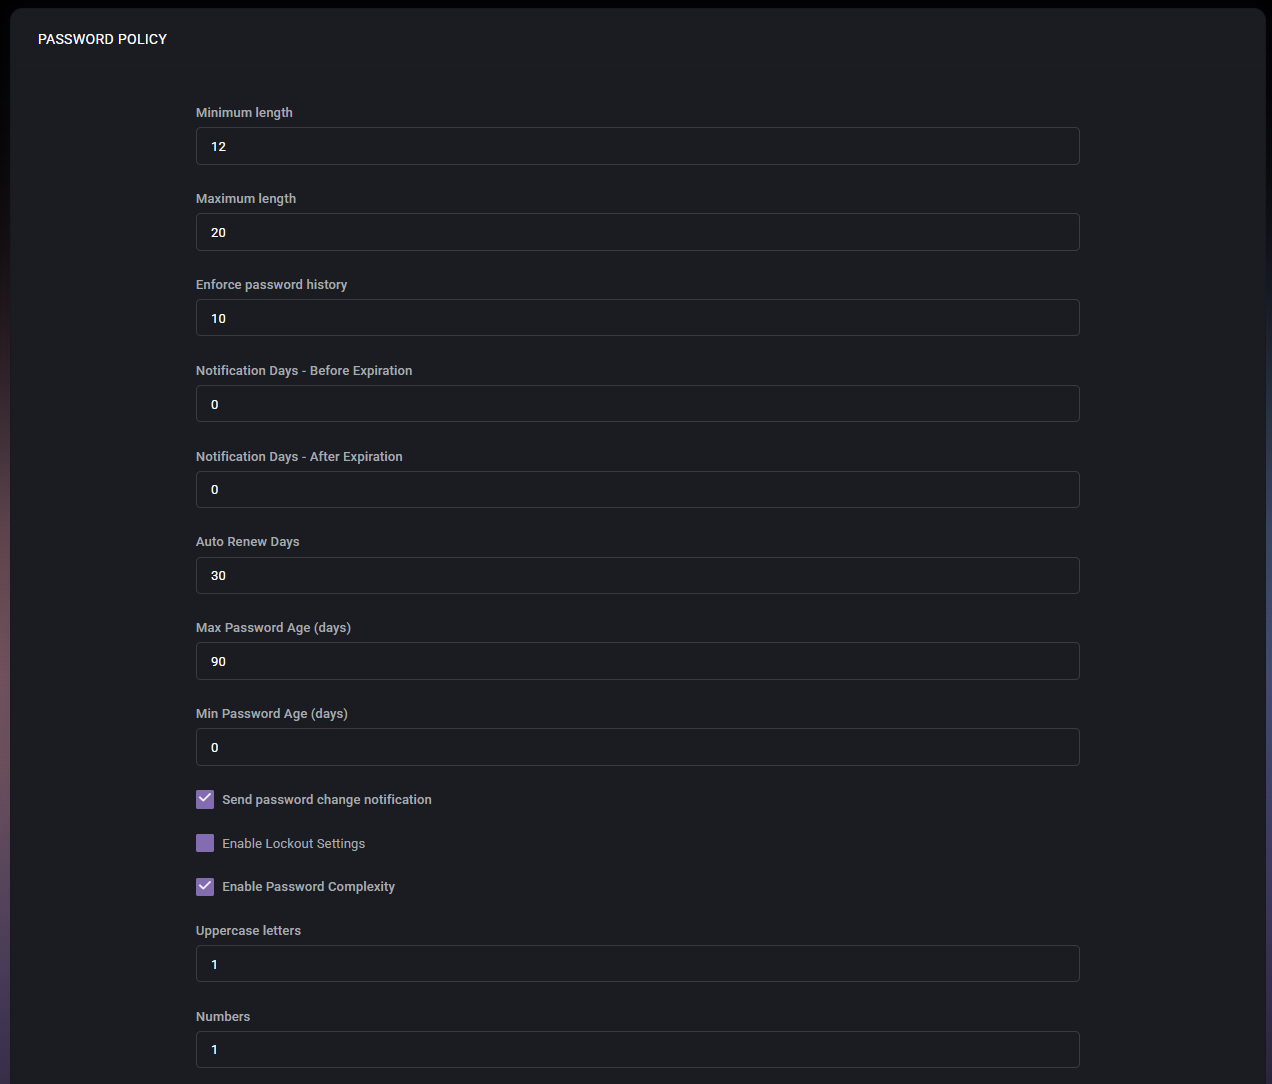This screenshot has width=1272, height=1084.
Task: Enable the Lockout Settings checkbox
Action: 205,843
